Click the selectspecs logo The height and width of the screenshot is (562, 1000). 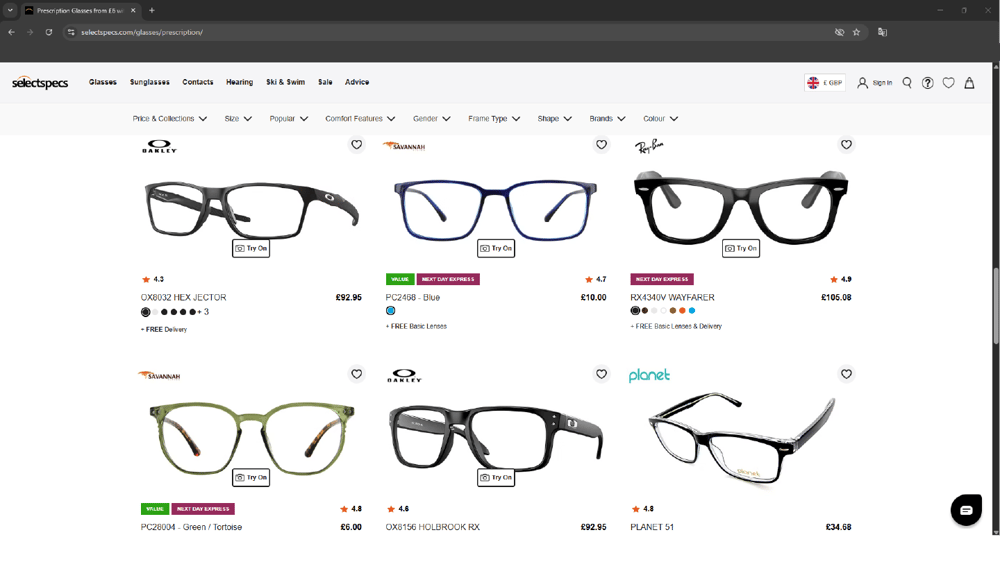pos(40,83)
